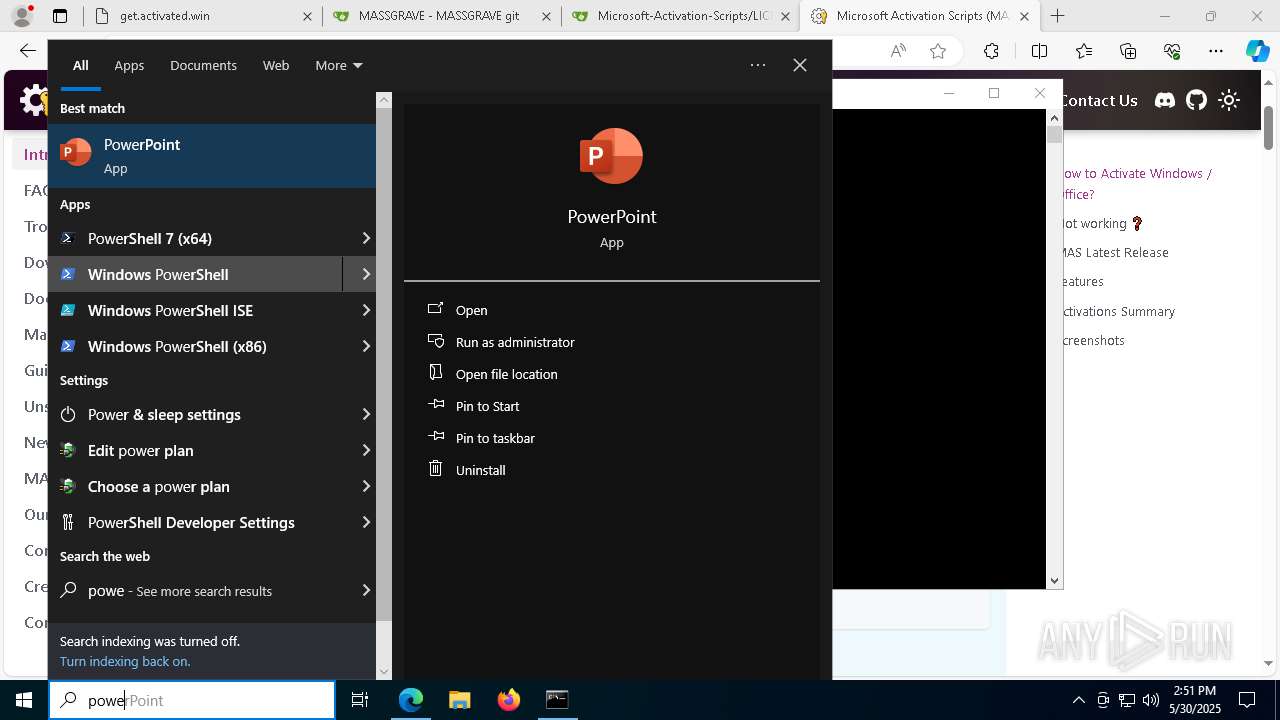
Task: Click the Windows PowerShell (x86) icon
Action: [x=68, y=346]
